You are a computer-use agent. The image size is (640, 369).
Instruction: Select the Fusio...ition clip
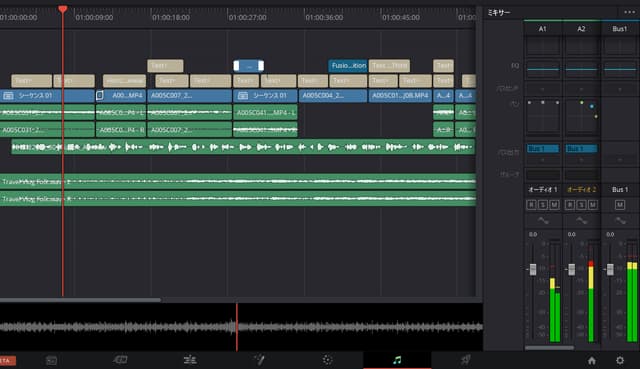pos(348,66)
